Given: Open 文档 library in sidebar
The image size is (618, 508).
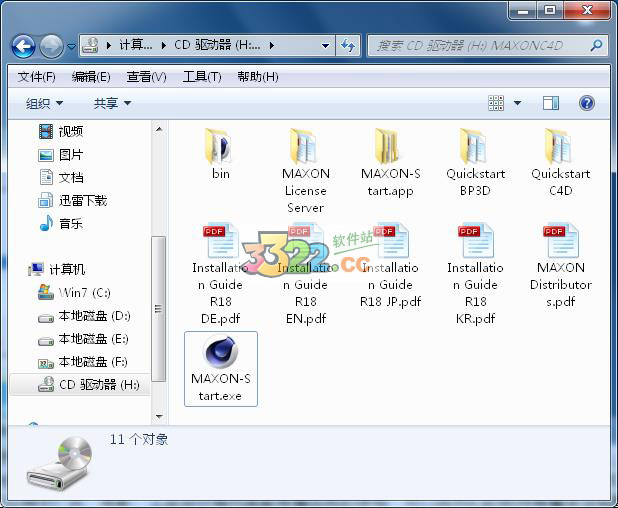Looking at the screenshot, I should pyautogui.click(x=61, y=177).
